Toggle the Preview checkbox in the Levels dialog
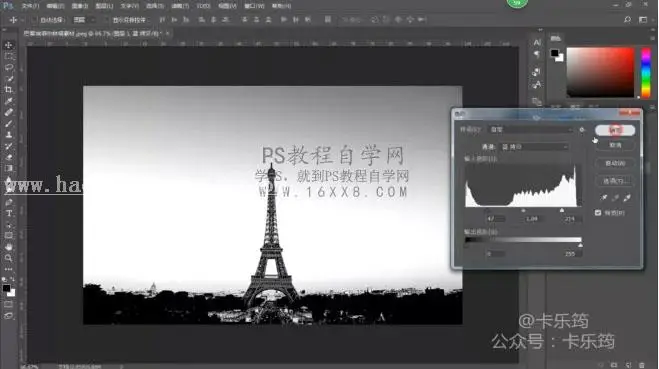The image size is (659, 369). [x=598, y=213]
